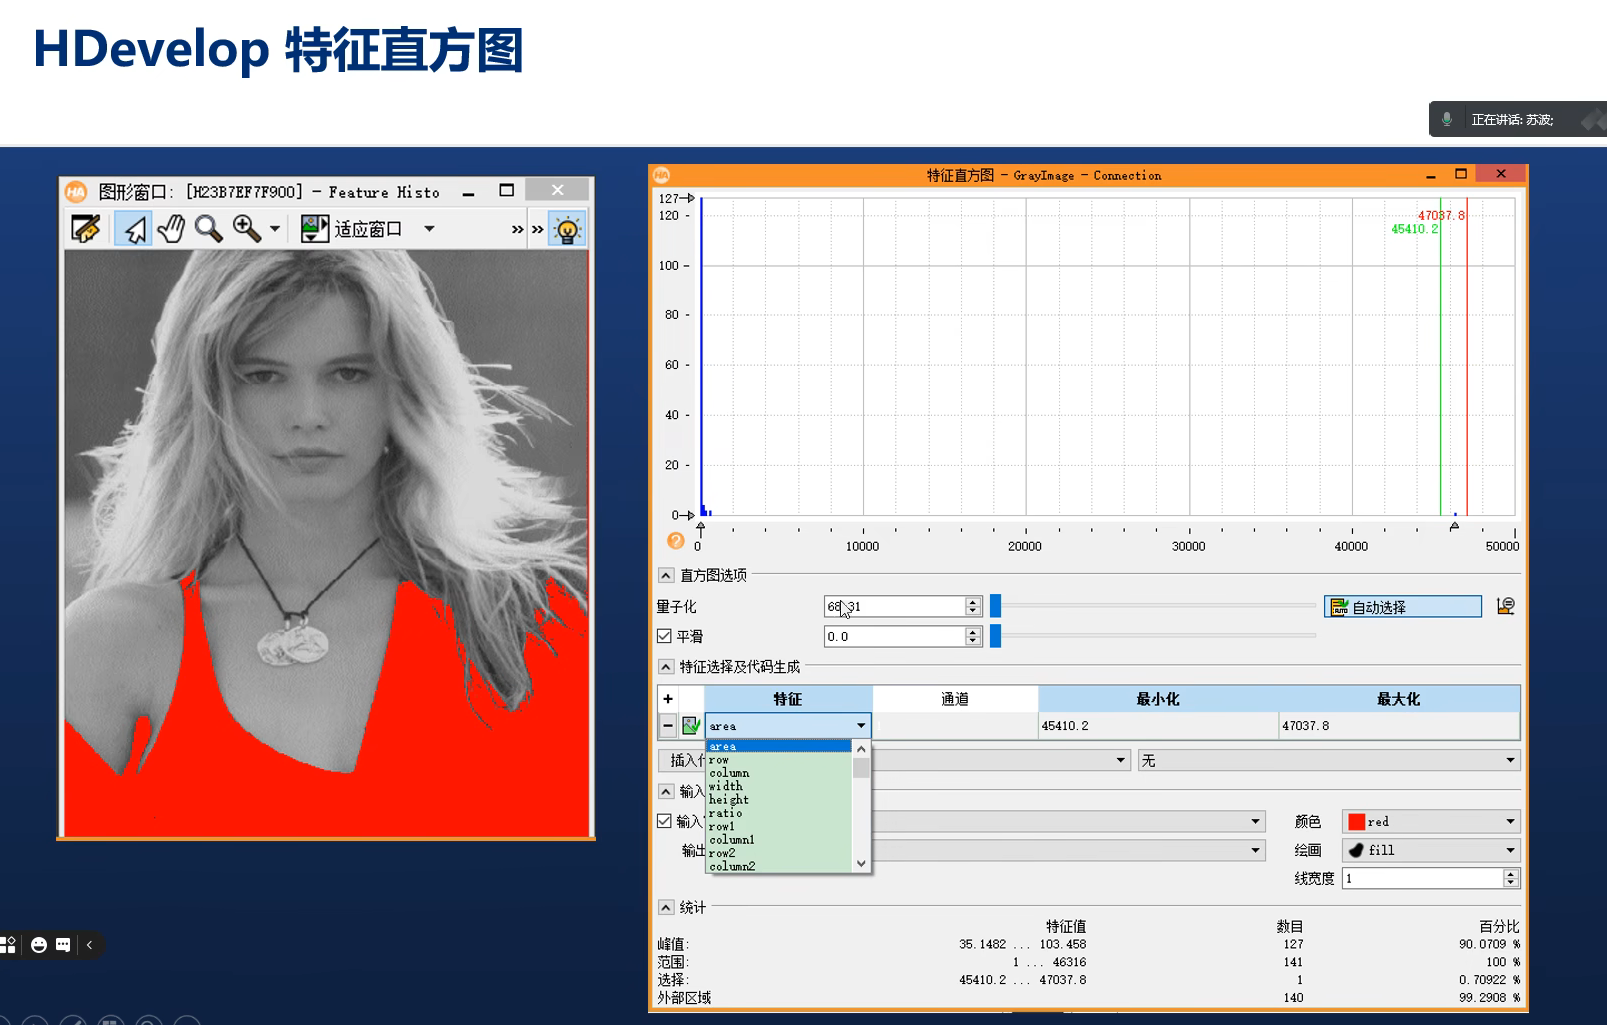
Task: Click the export histogram settings icon
Action: tap(1504, 605)
